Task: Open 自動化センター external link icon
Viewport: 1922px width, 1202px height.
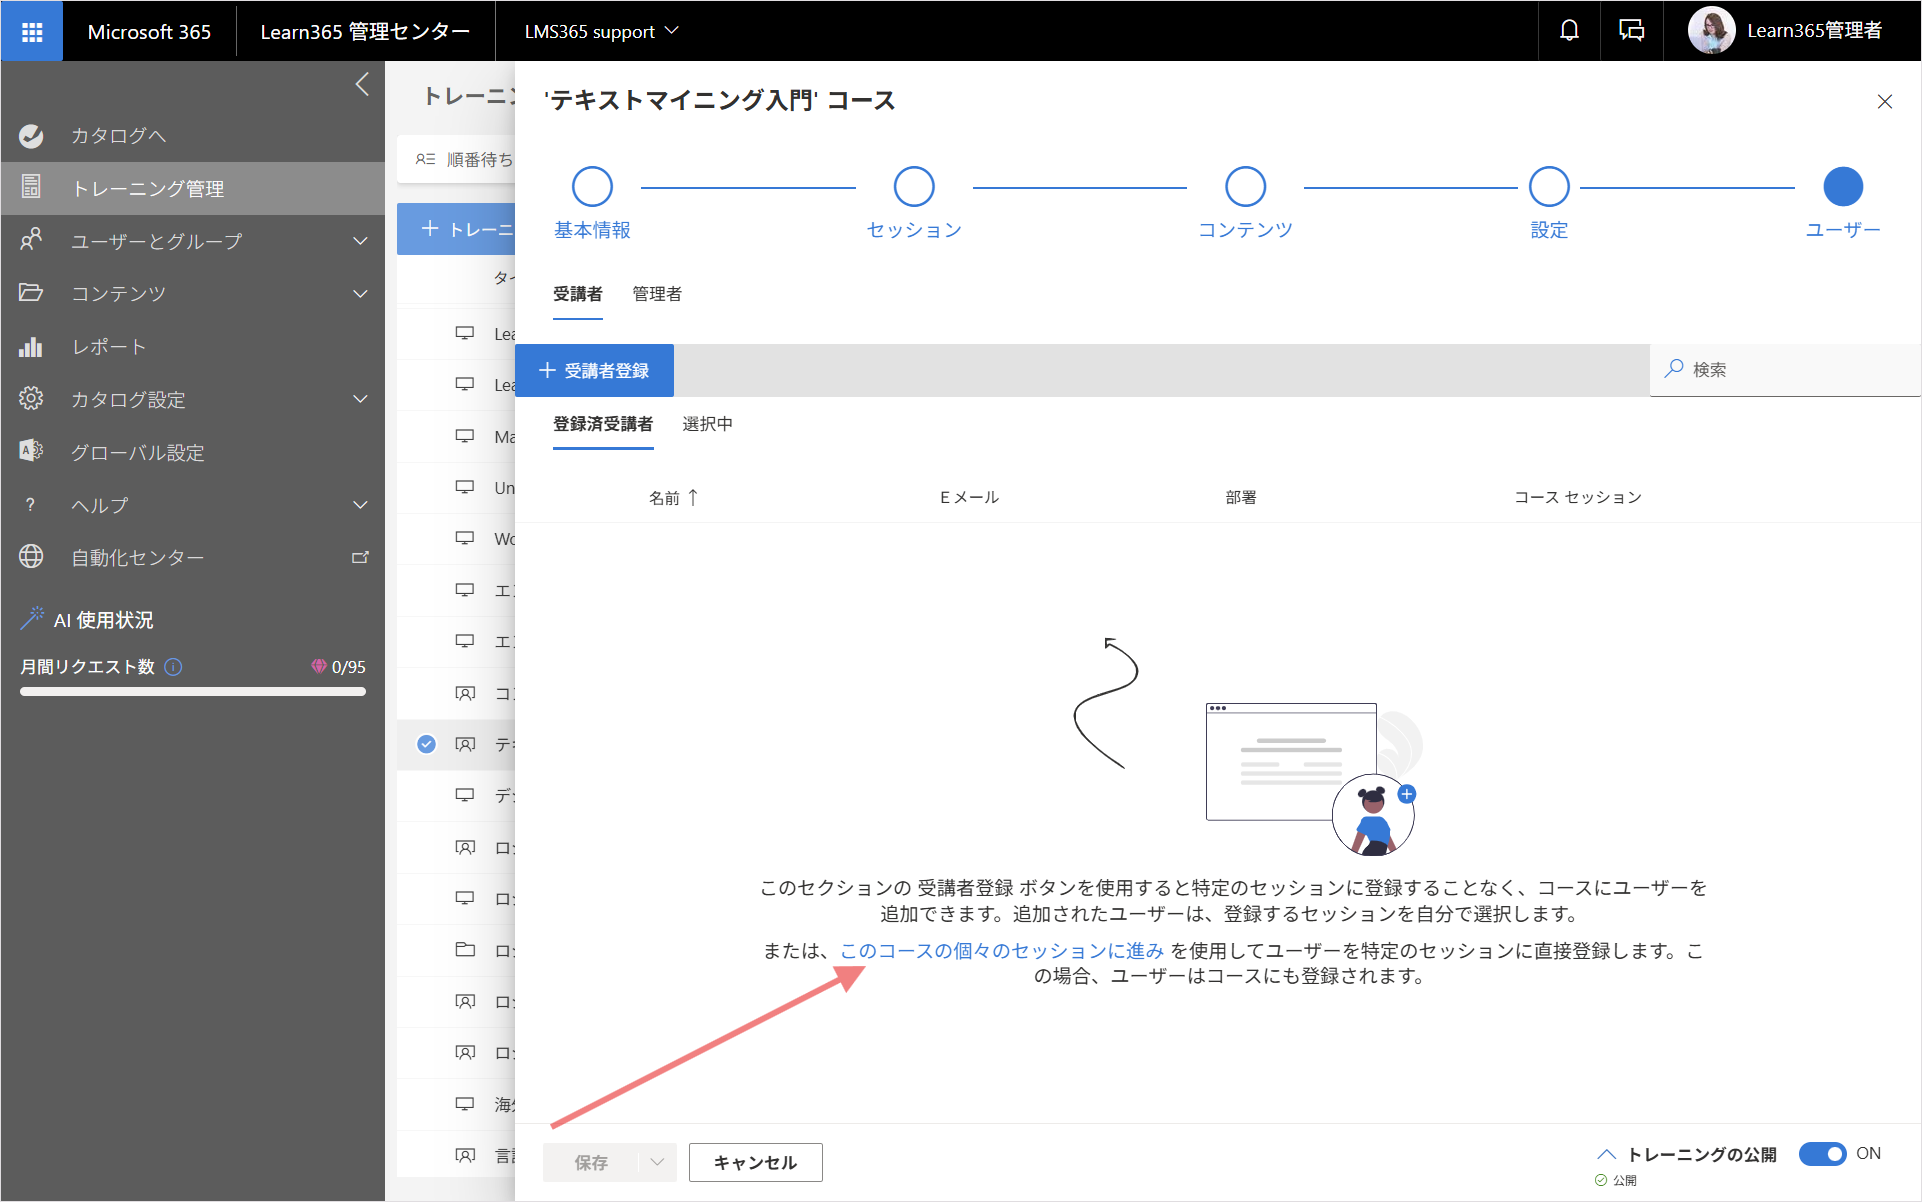Action: pos(360,557)
